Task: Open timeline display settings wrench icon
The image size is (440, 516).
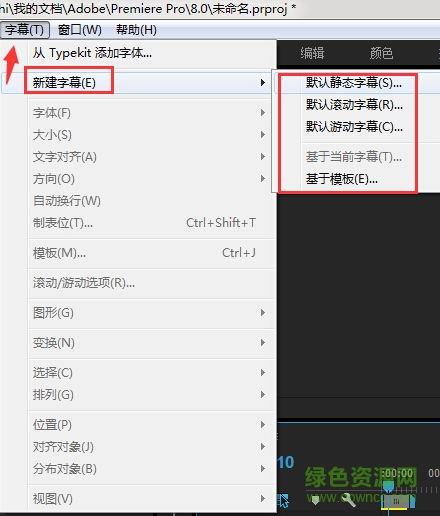Action: 348,500
